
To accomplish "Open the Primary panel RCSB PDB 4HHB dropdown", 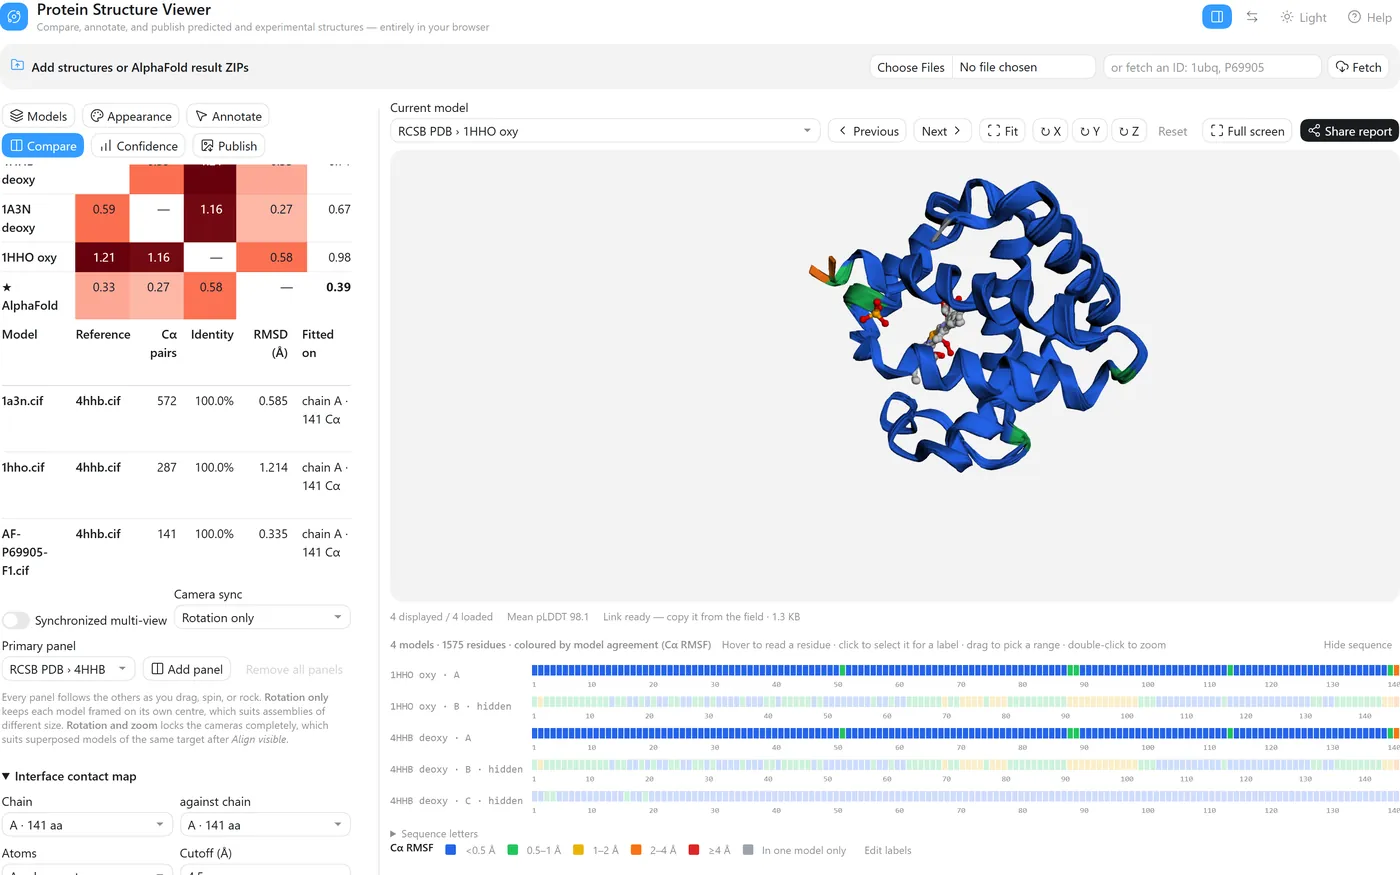I will [68, 669].
